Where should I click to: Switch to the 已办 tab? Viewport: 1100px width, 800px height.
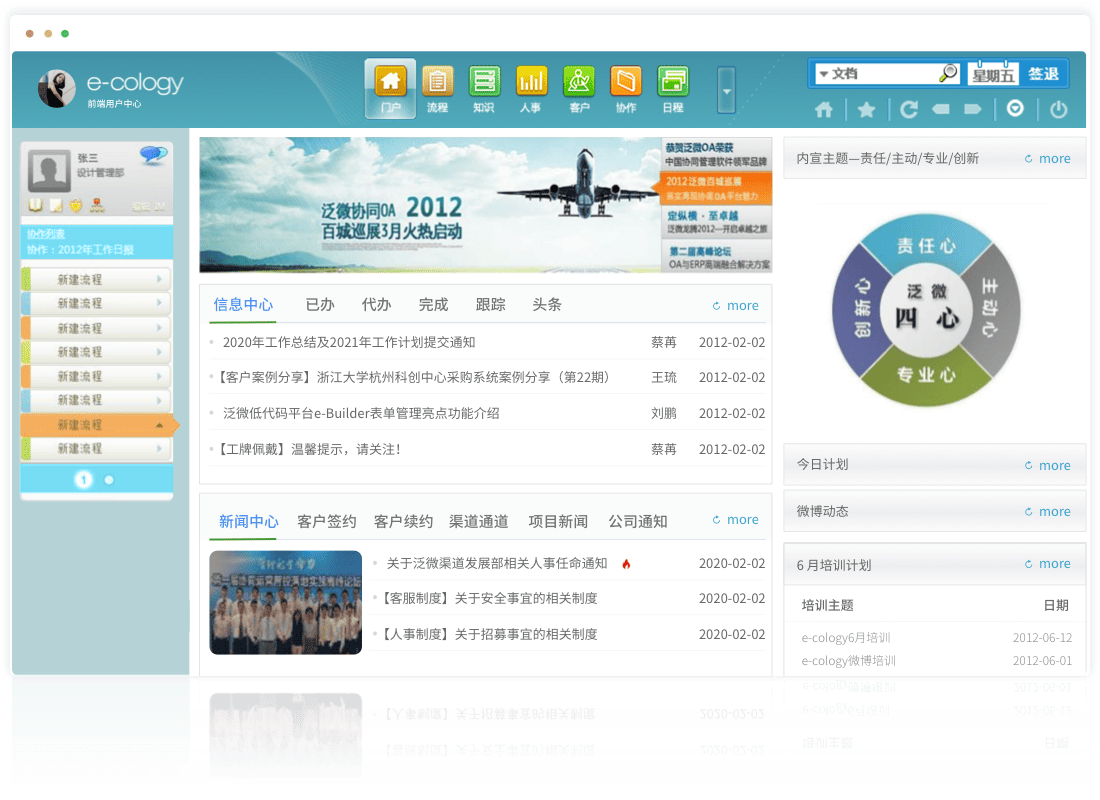pos(320,305)
